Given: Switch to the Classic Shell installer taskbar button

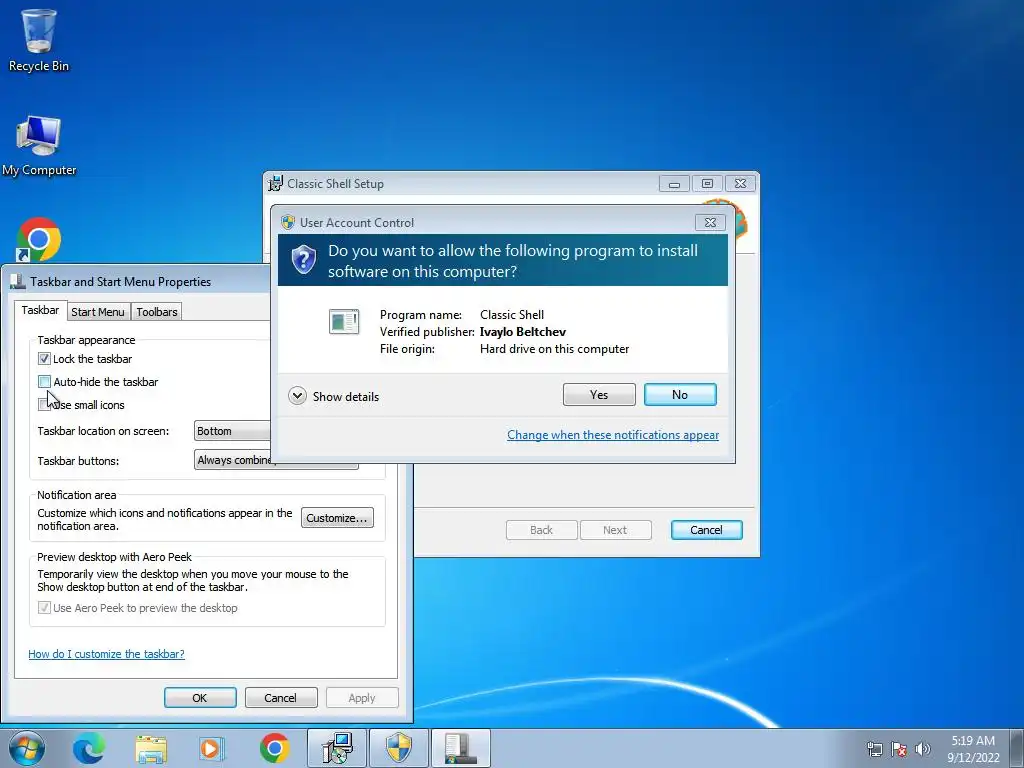Looking at the screenshot, I should tap(337, 748).
